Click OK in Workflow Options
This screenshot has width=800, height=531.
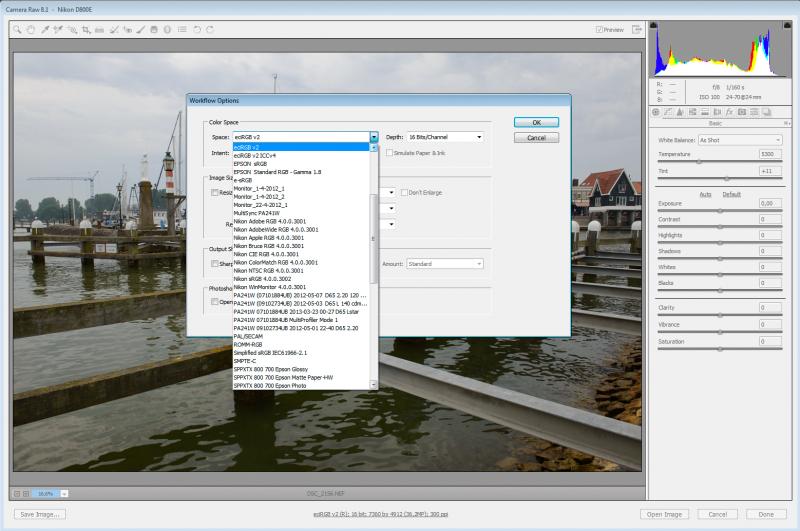536,122
